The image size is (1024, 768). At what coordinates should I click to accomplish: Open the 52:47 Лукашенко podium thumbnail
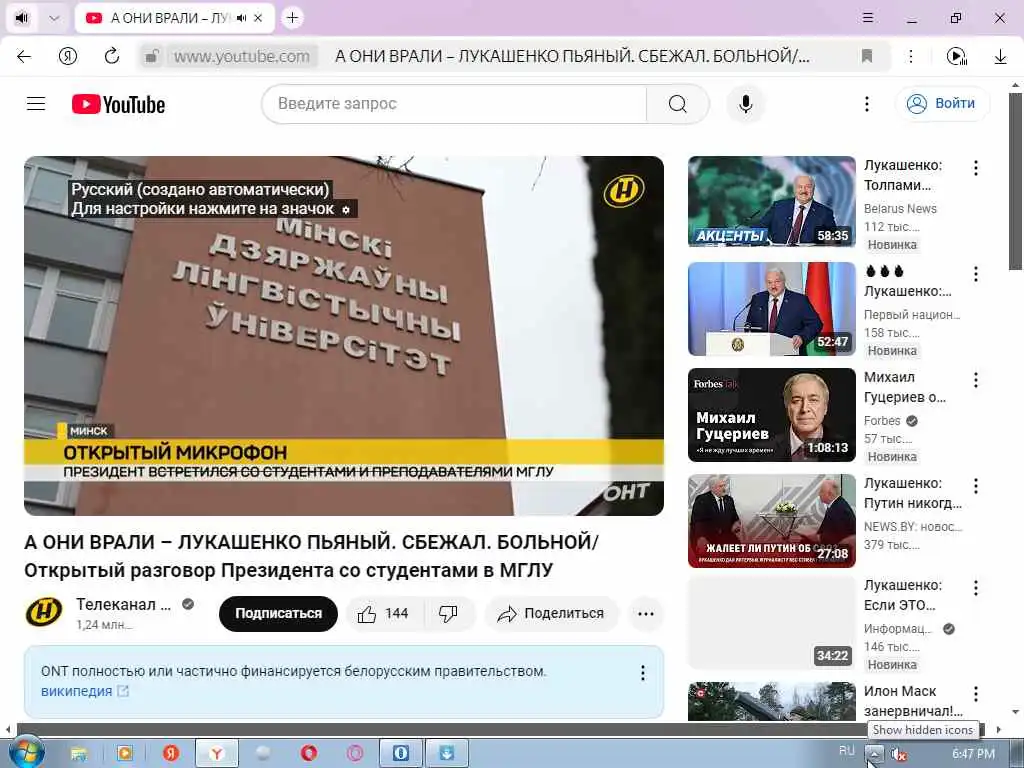pos(771,308)
